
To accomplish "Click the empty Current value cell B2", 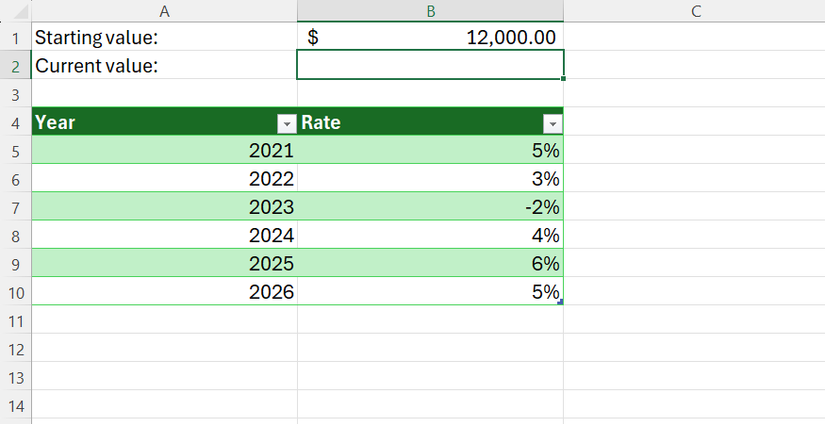I will pos(430,65).
